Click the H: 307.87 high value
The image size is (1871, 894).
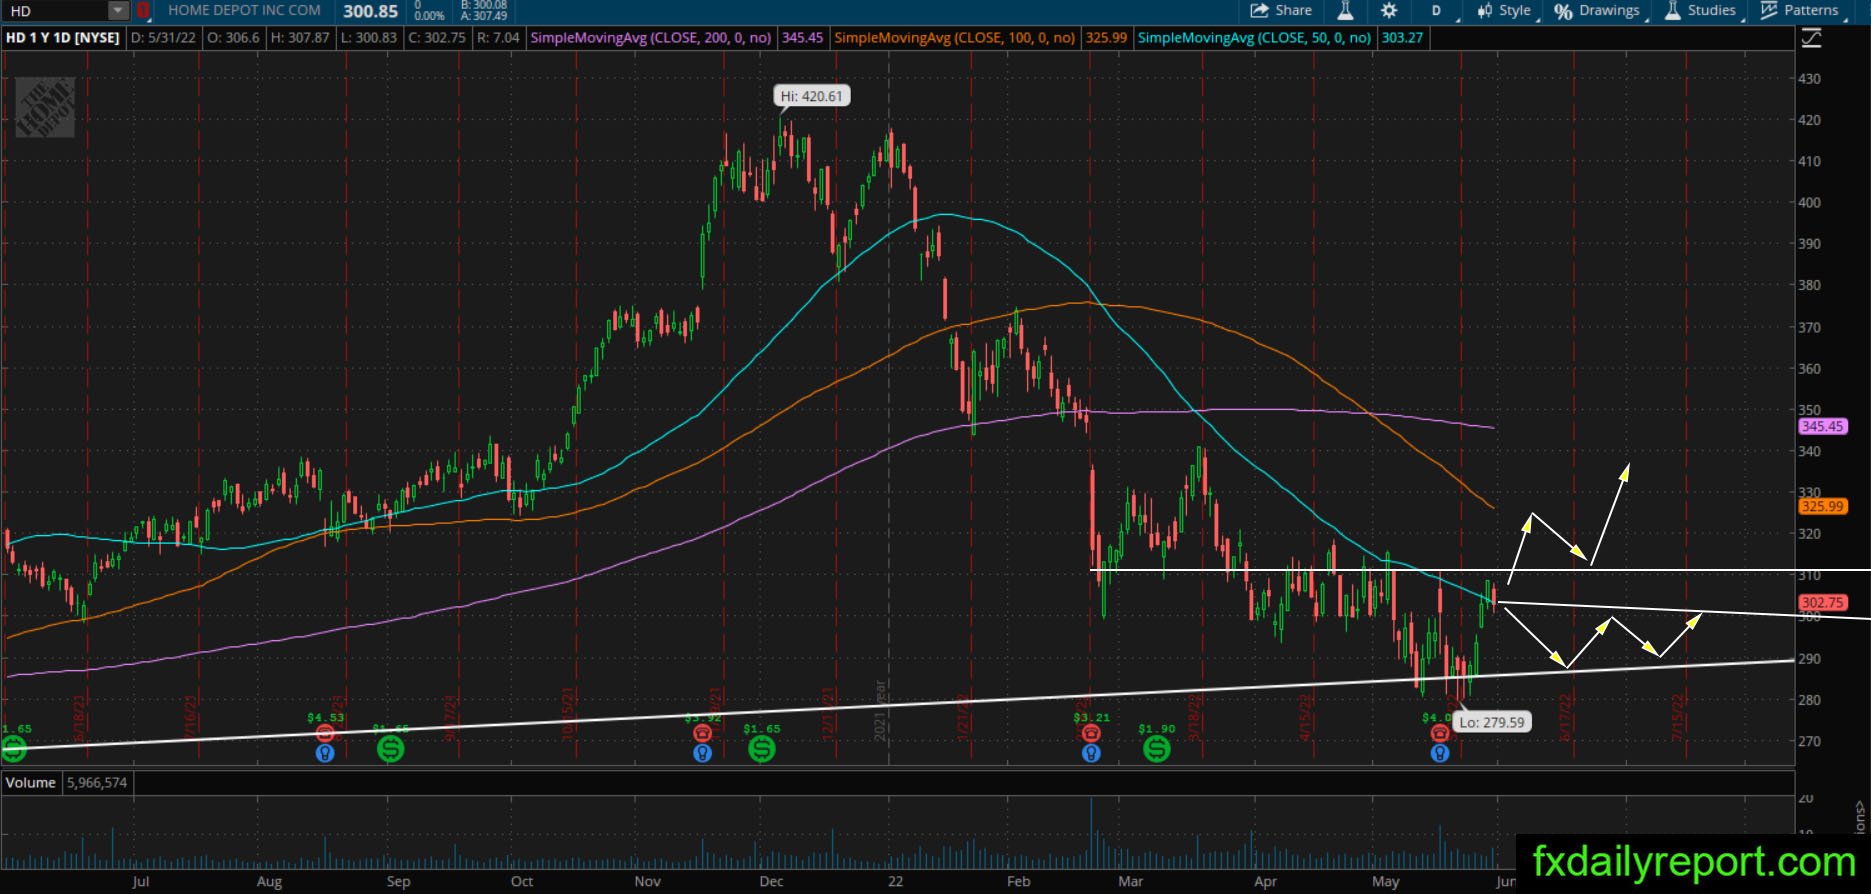[299, 38]
